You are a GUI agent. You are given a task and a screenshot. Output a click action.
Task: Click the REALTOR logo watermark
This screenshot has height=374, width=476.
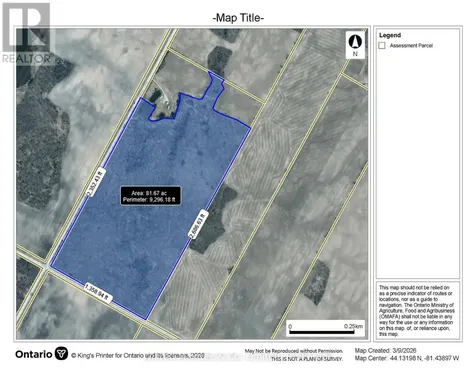click(26, 33)
